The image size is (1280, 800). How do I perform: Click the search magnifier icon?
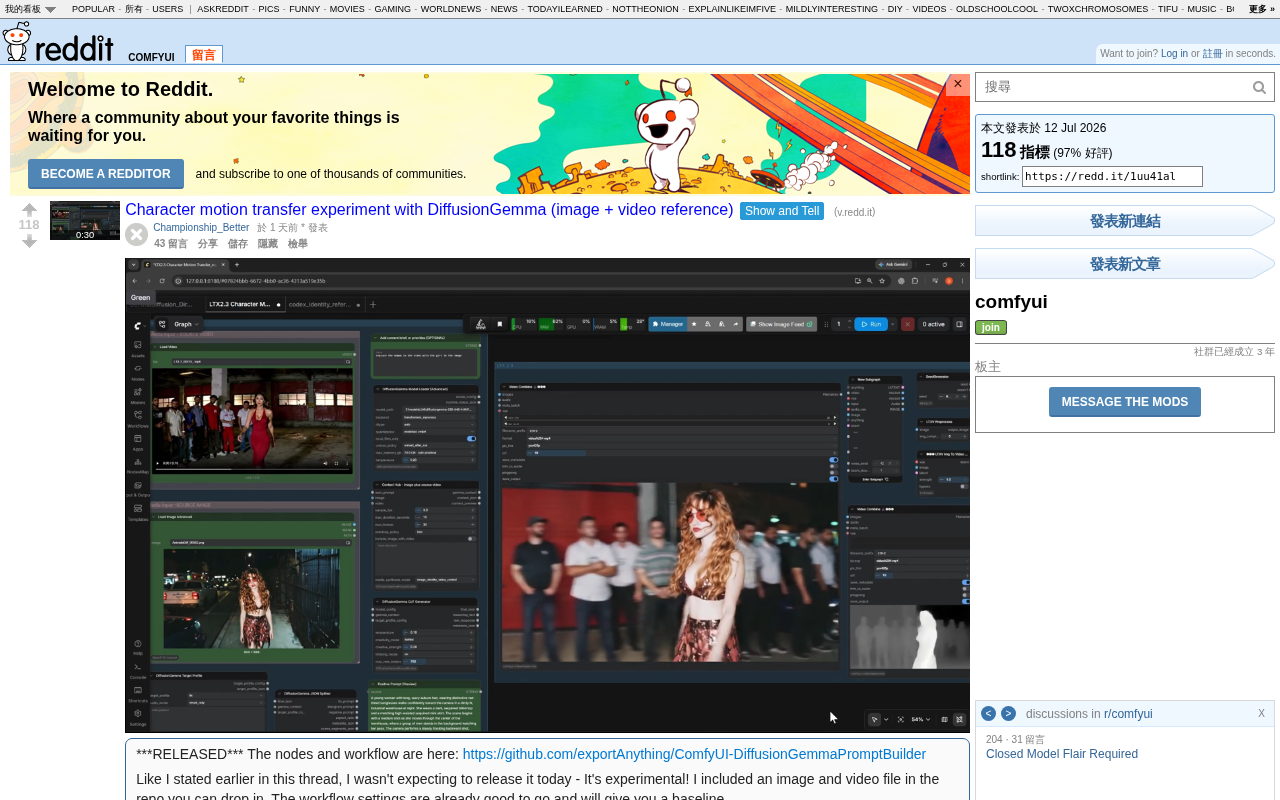click(1260, 88)
